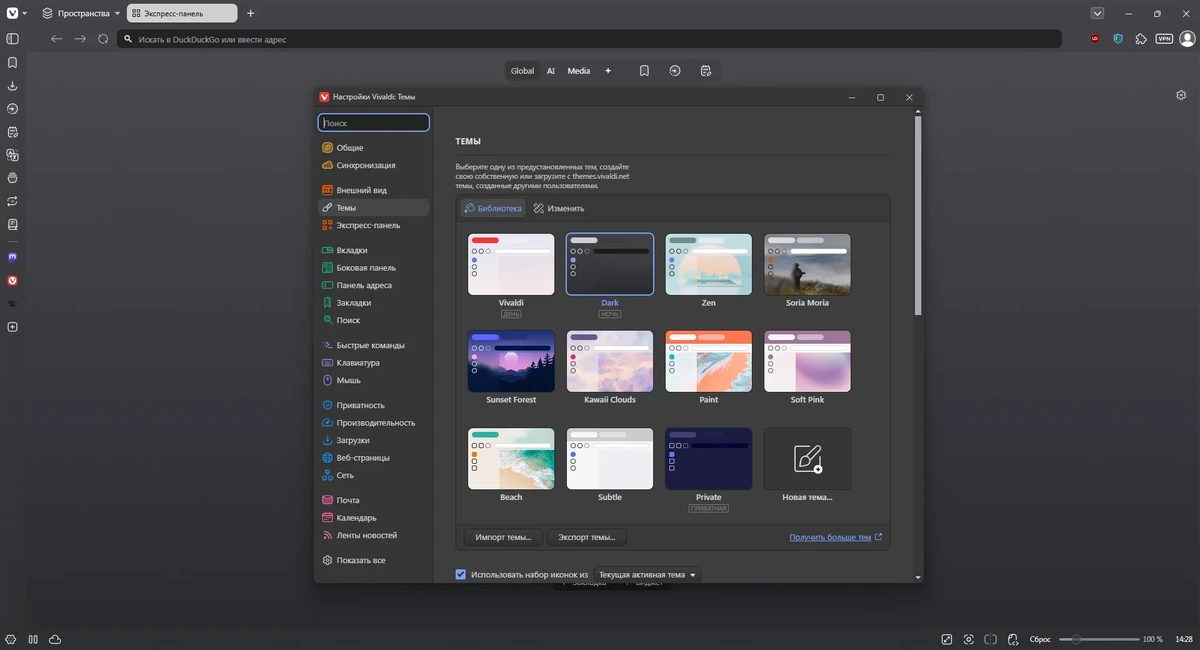Viewport: 1200px width, 650px height.
Task: Open the new tab with the plus button
Action: click(250, 14)
